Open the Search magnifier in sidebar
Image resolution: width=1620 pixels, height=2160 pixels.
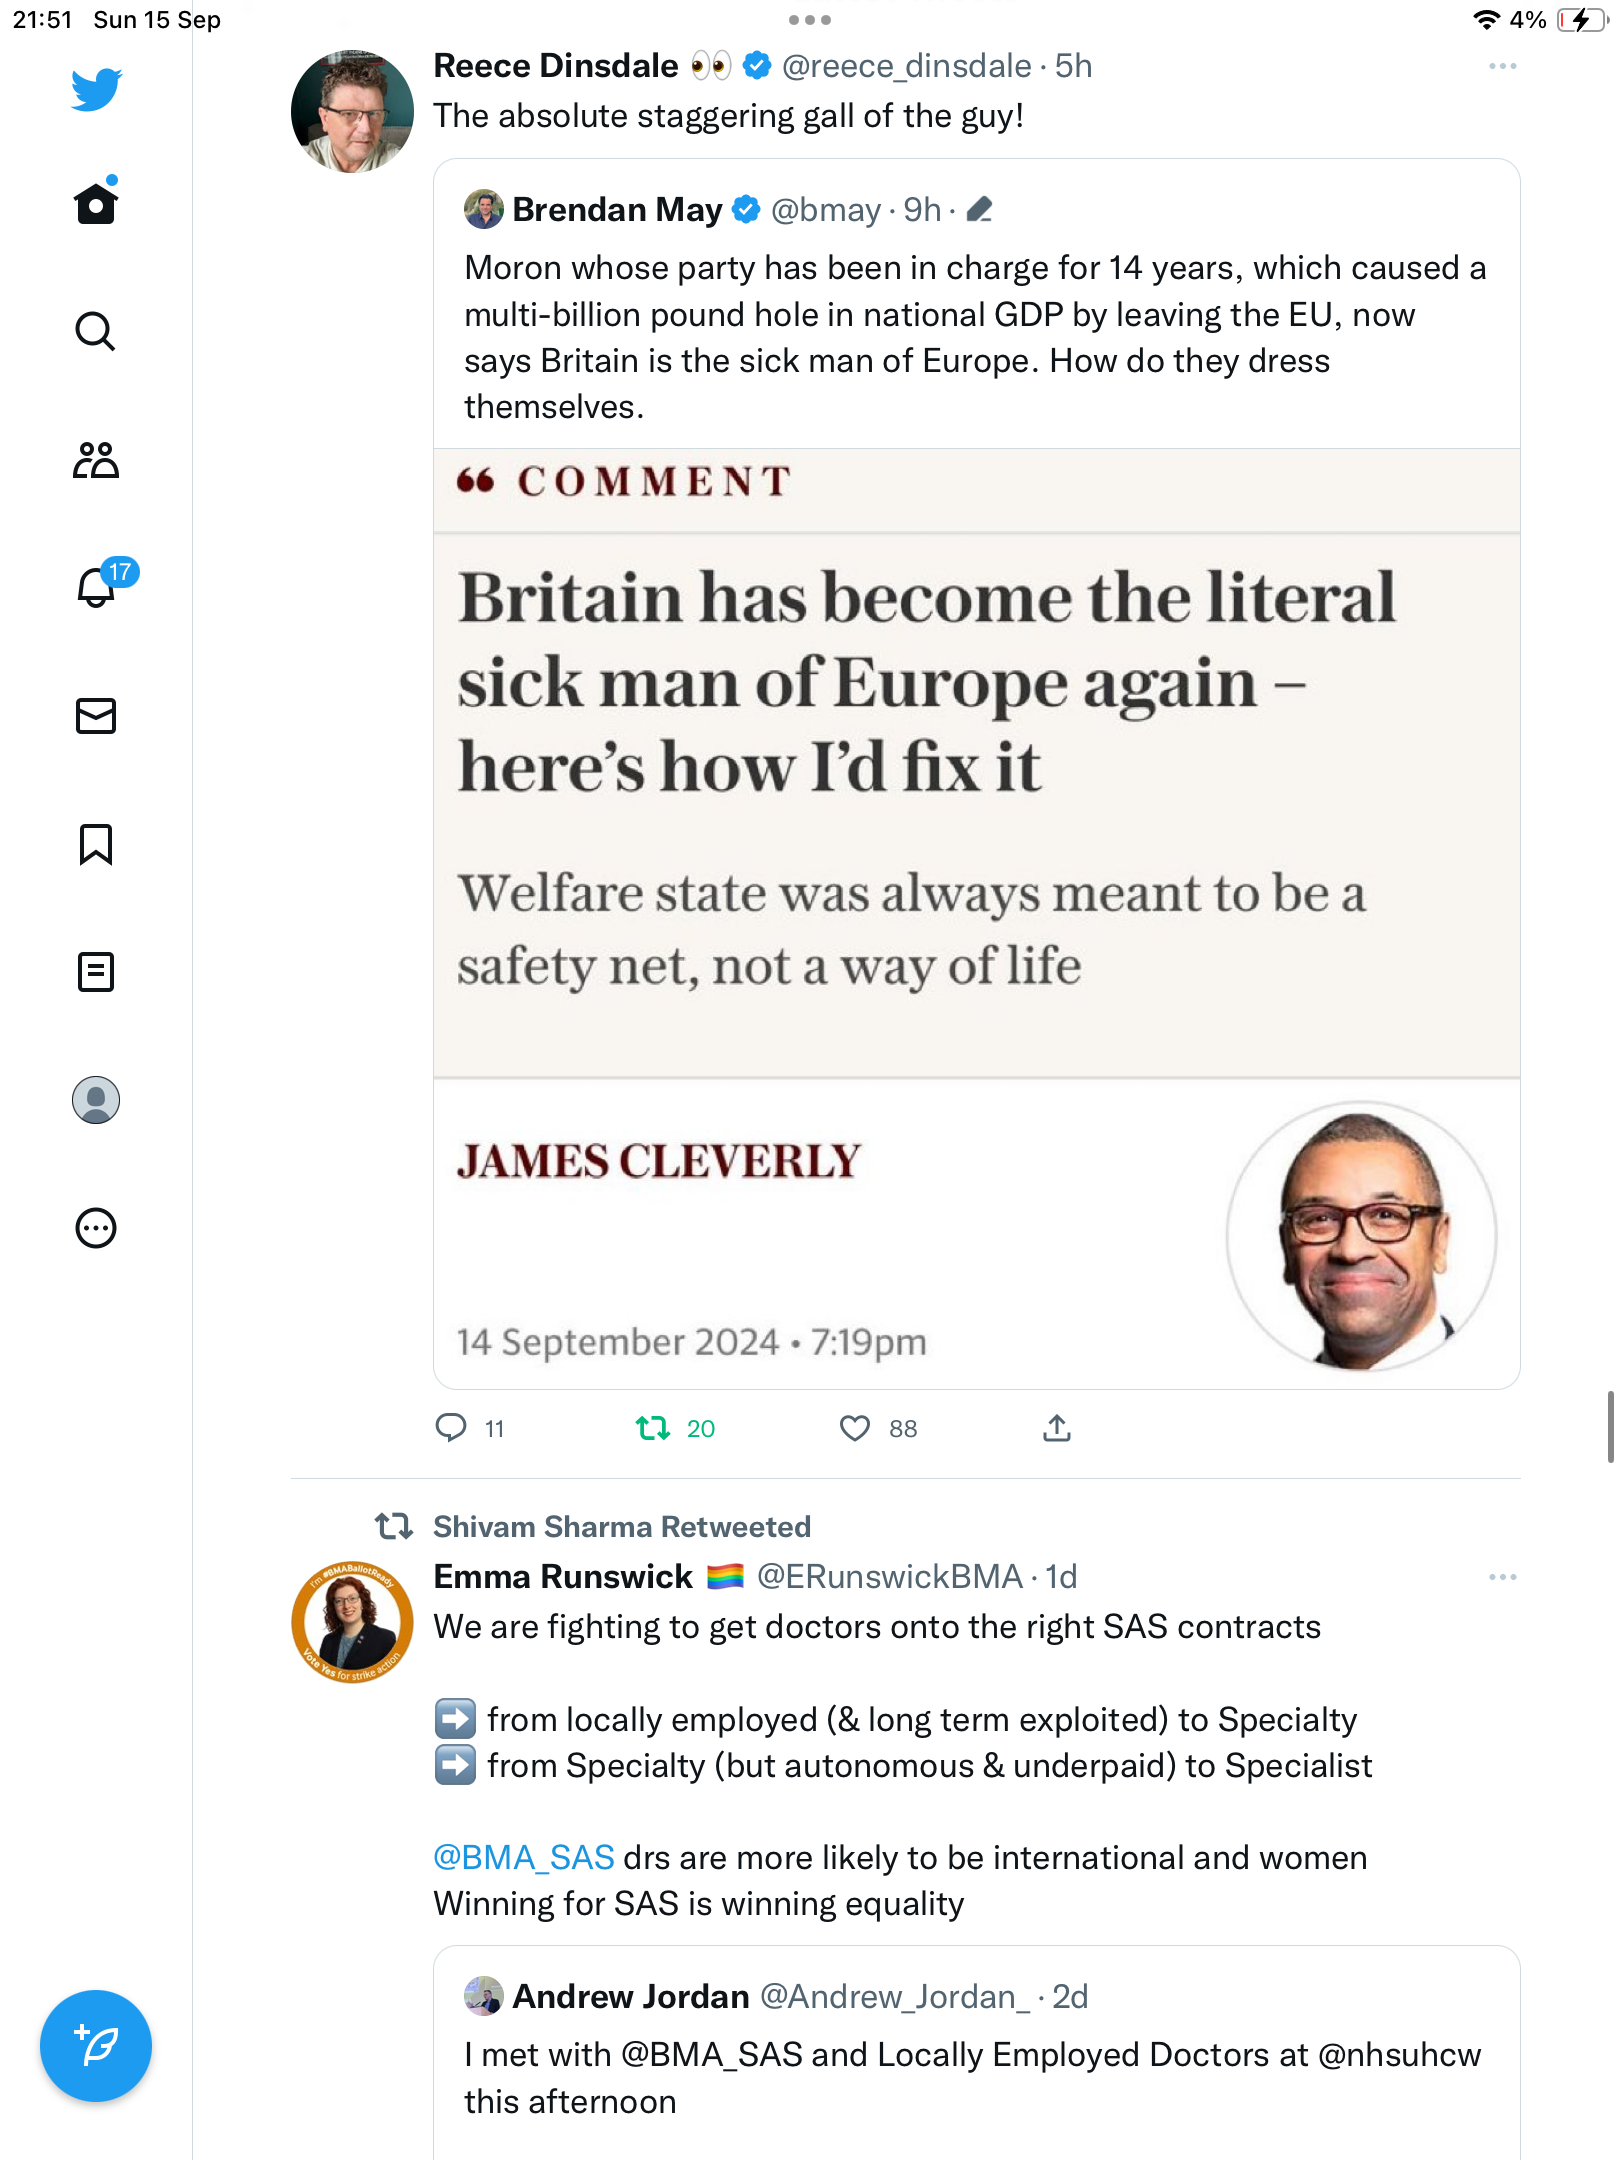point(96,331)
